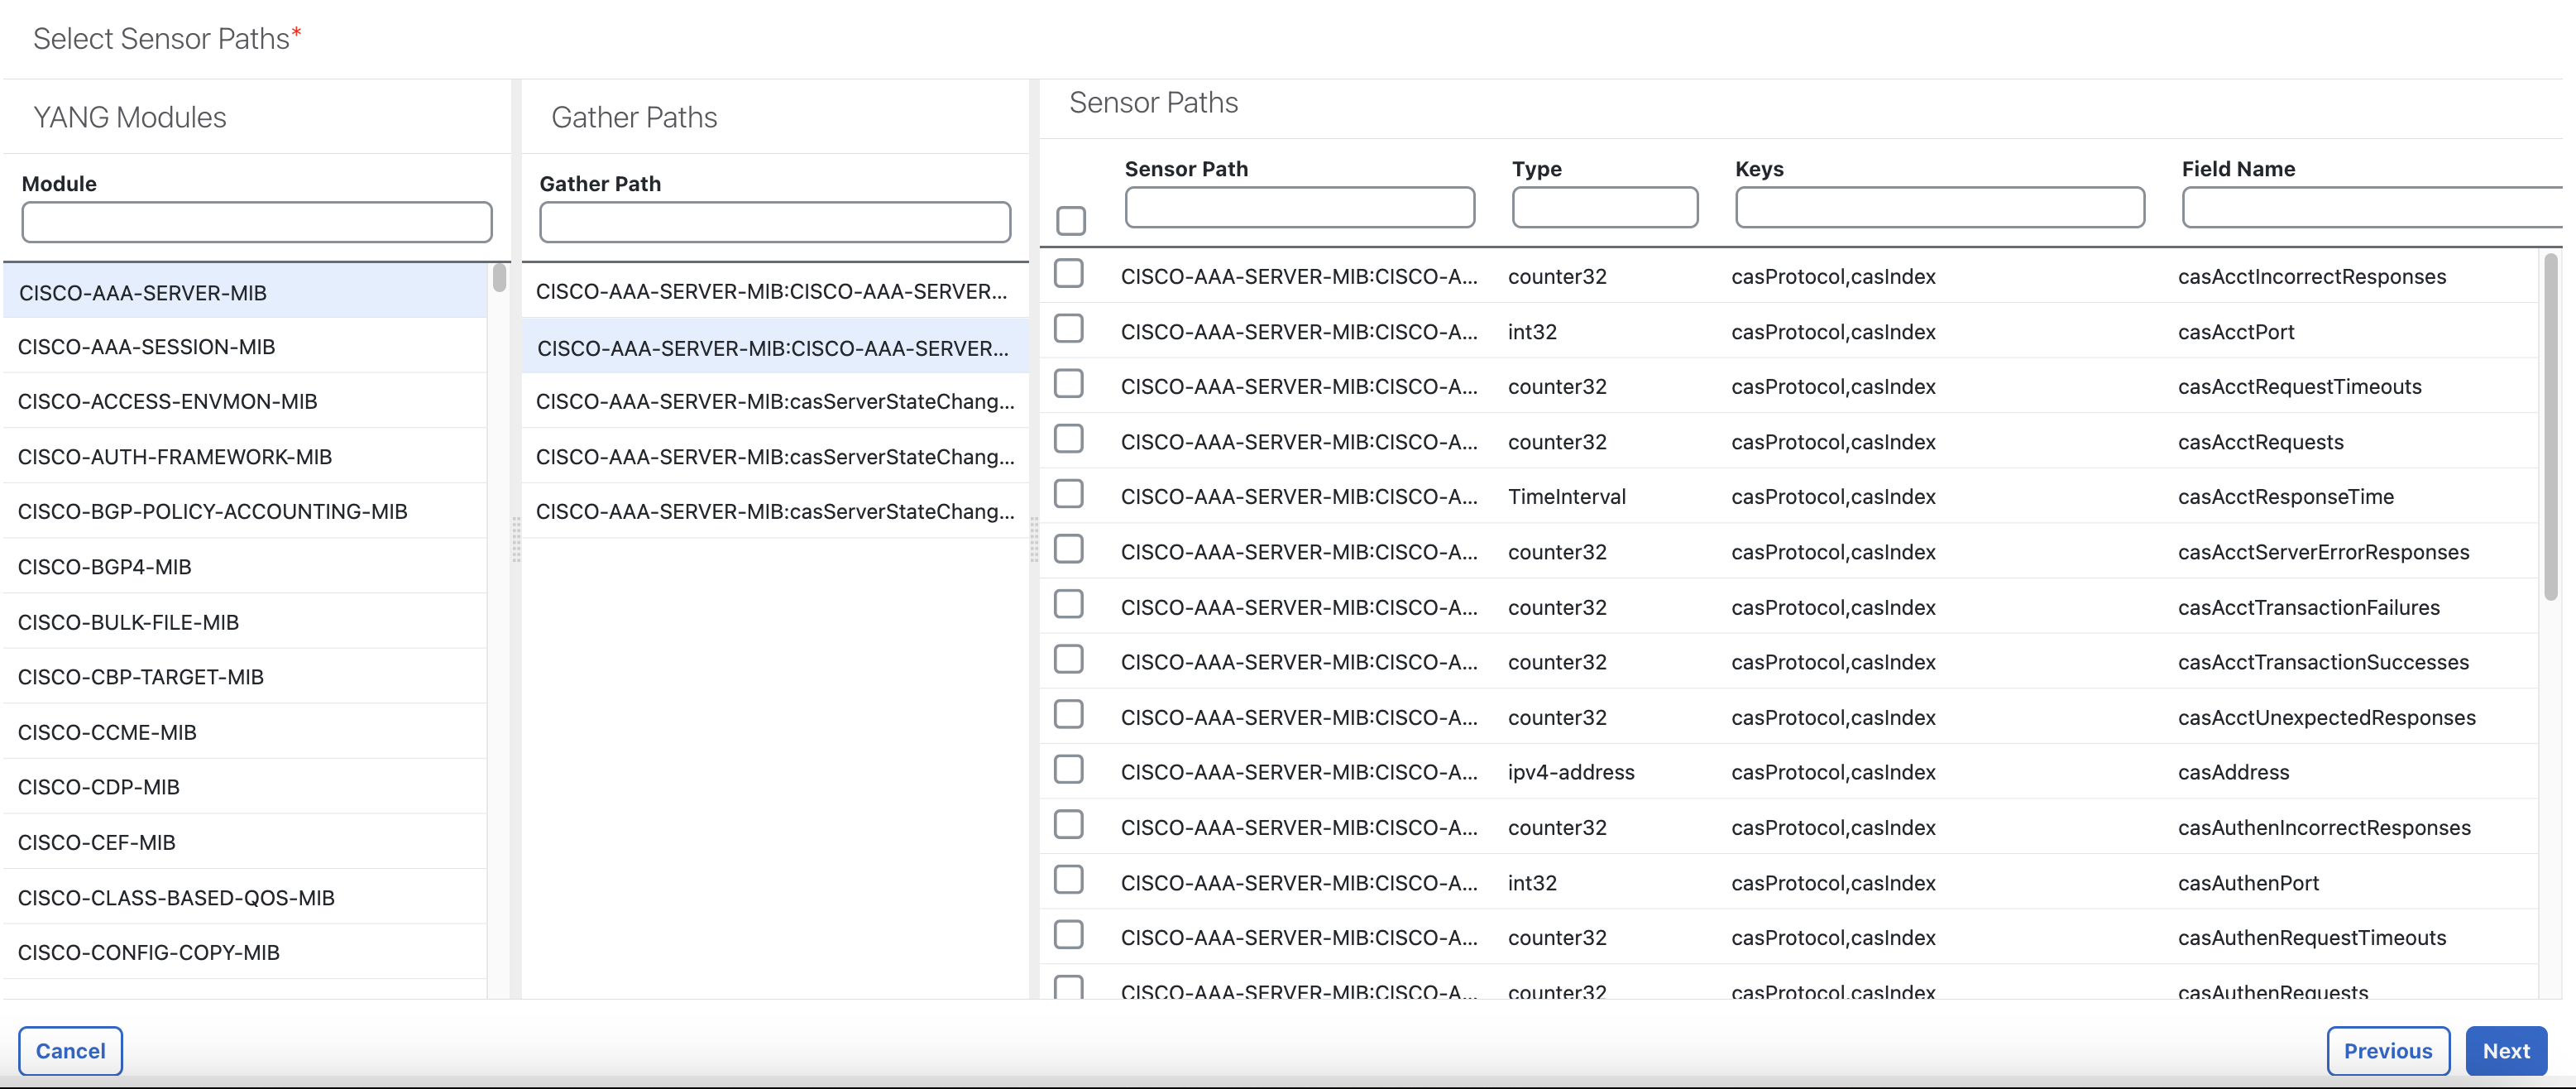The height and width of the screenshot is (1089, 2576).
Task: Click the ipv4-address type cell
Action: [x=1570, y=772]
